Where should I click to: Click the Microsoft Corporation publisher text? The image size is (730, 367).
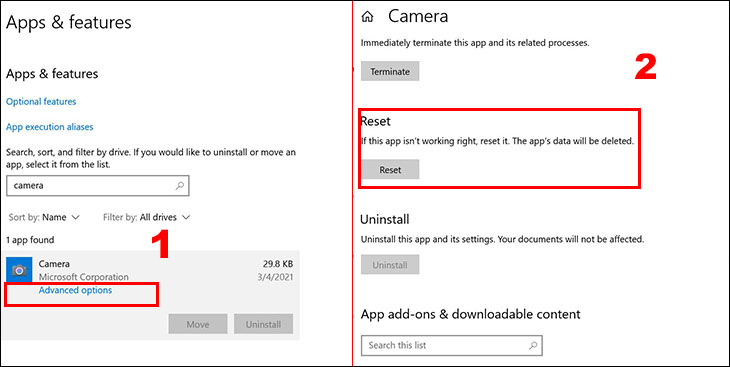pos(83,277)
